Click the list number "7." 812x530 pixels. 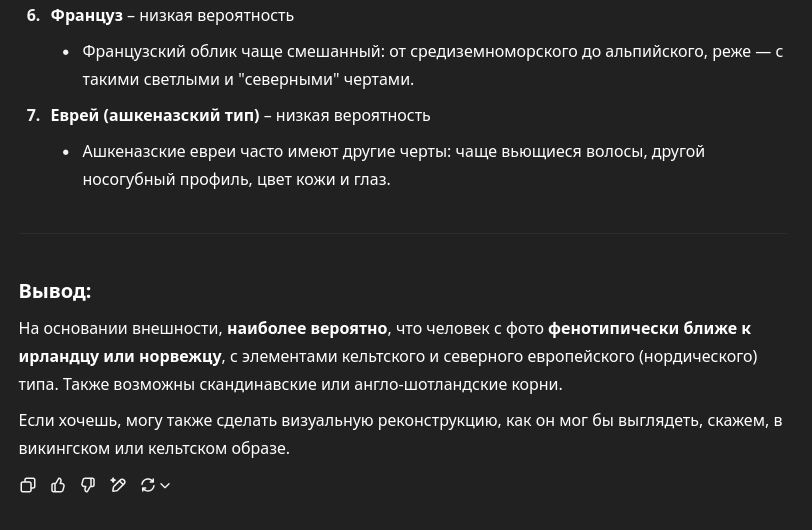33,115
